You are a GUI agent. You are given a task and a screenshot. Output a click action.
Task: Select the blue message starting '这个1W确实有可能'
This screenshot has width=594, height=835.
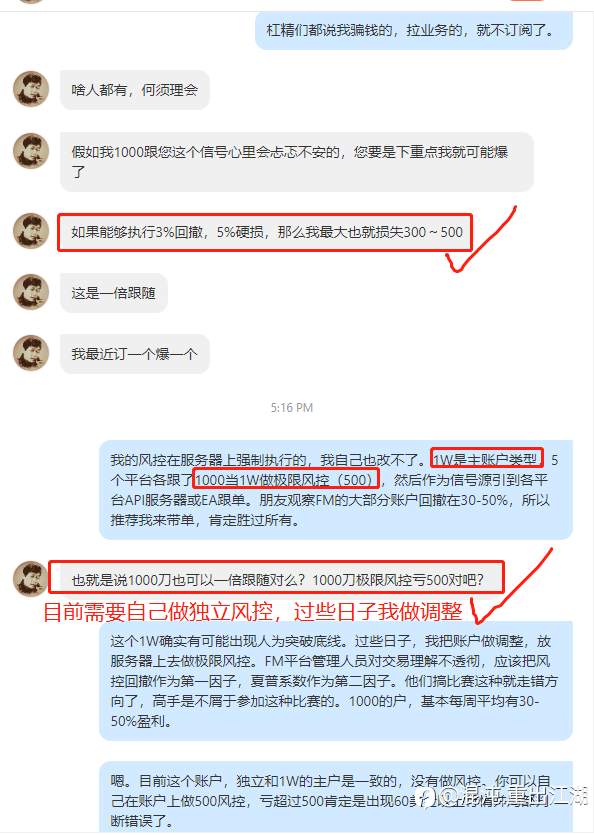336,681
